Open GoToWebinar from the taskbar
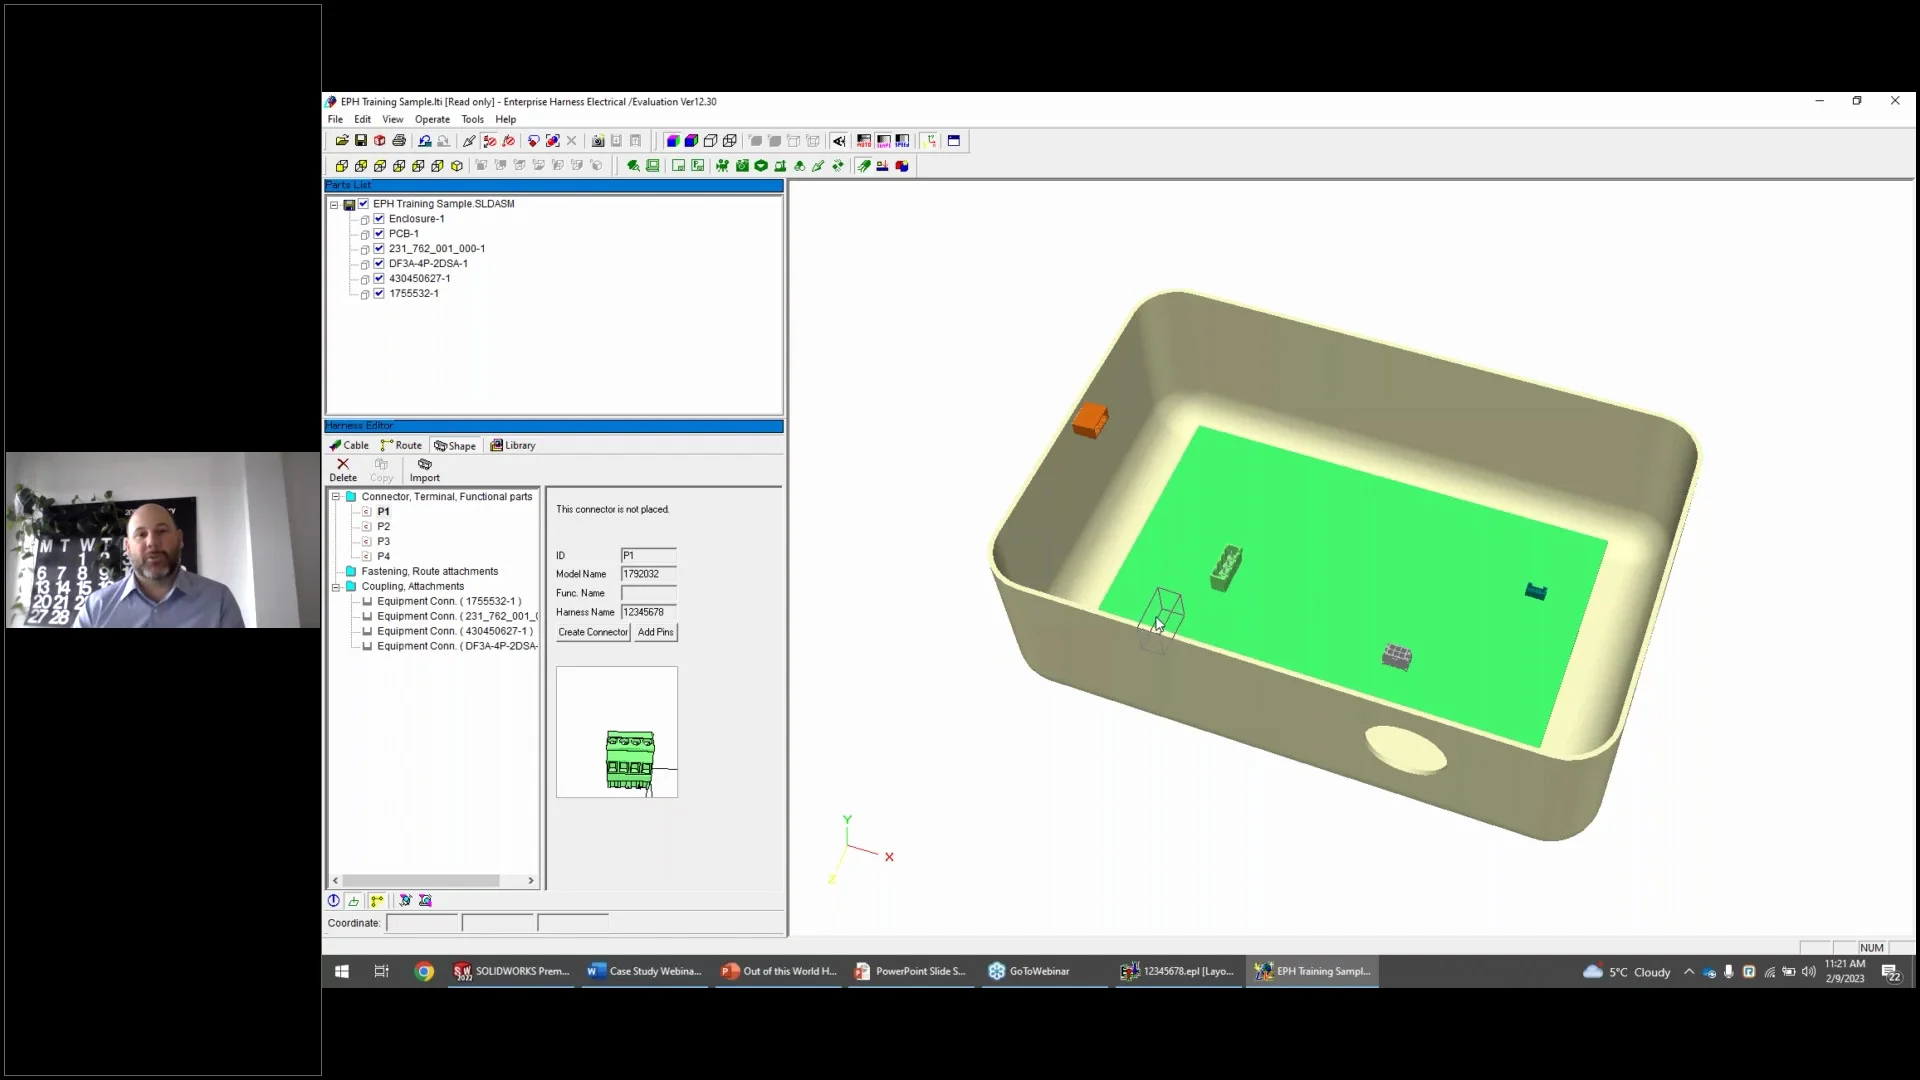This screenshot has width=1920, height=1080. tap(1030, 971)
